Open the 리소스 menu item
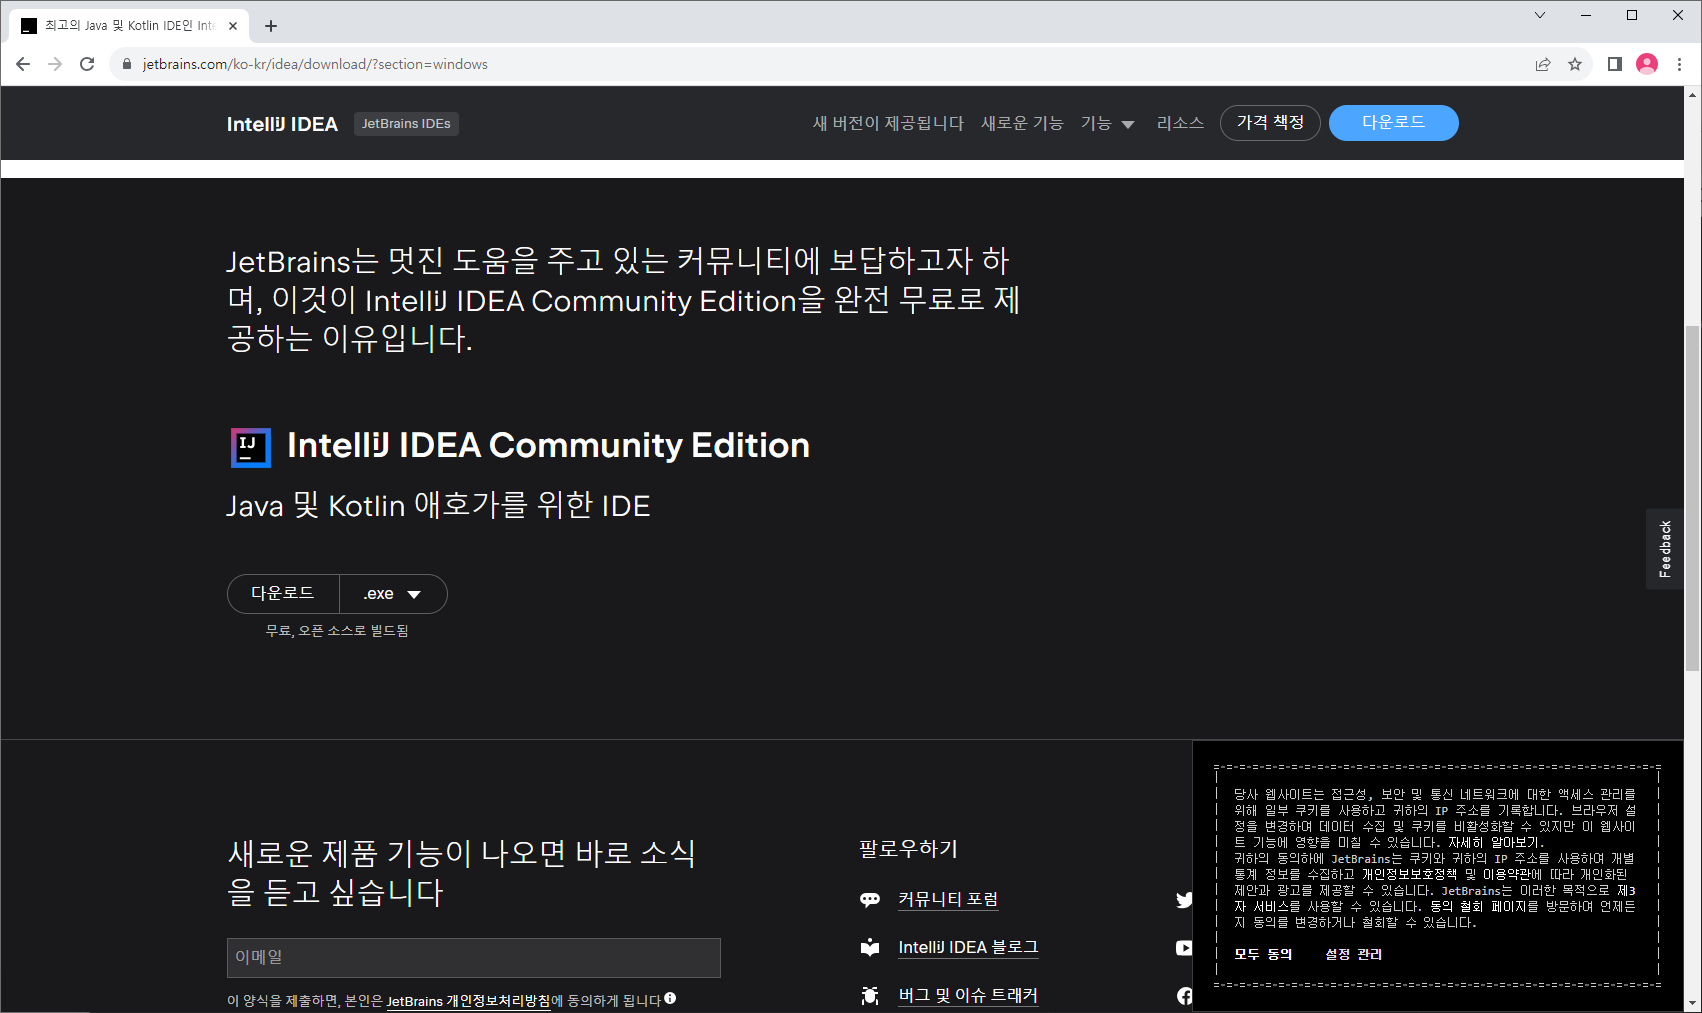The width and height of the screenshot is (1702, 1013). pyautogui.click(x=1180, y=123)
